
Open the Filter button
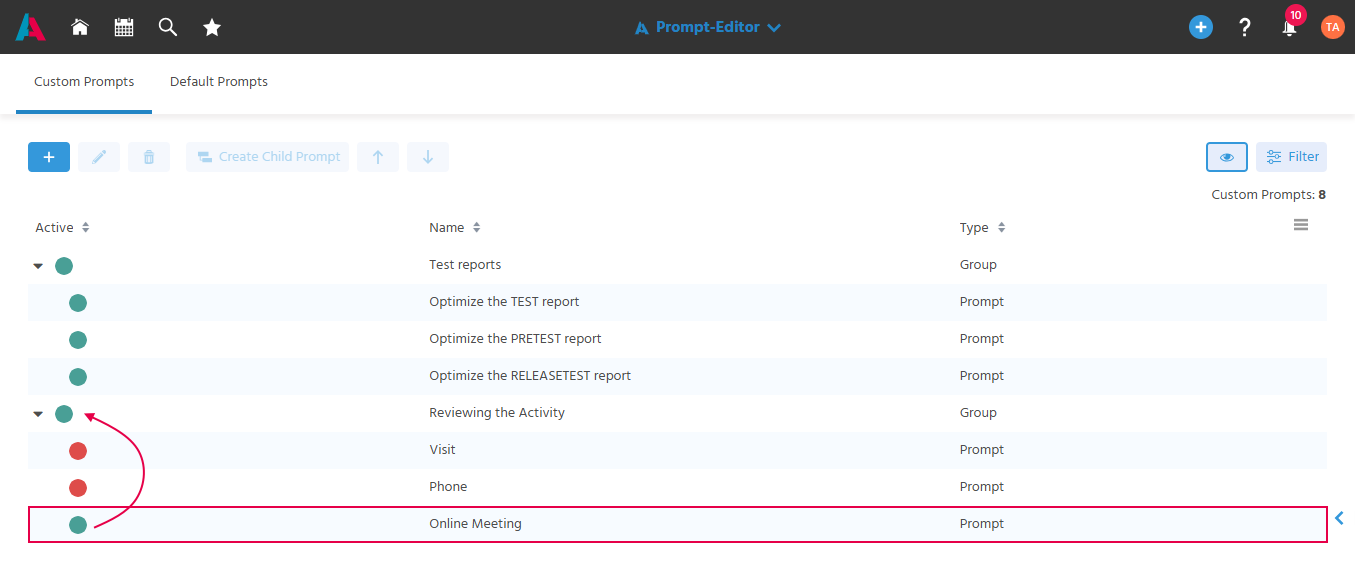pos(1291,157)
